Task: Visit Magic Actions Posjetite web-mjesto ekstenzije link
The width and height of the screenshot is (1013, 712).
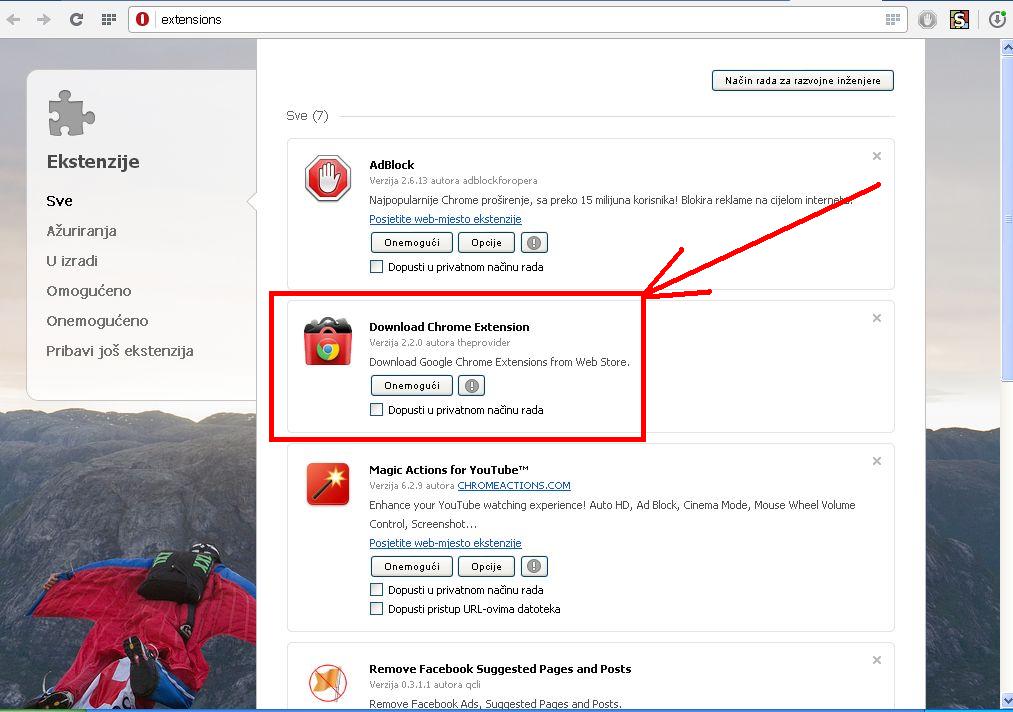Action: coord(445,543)
